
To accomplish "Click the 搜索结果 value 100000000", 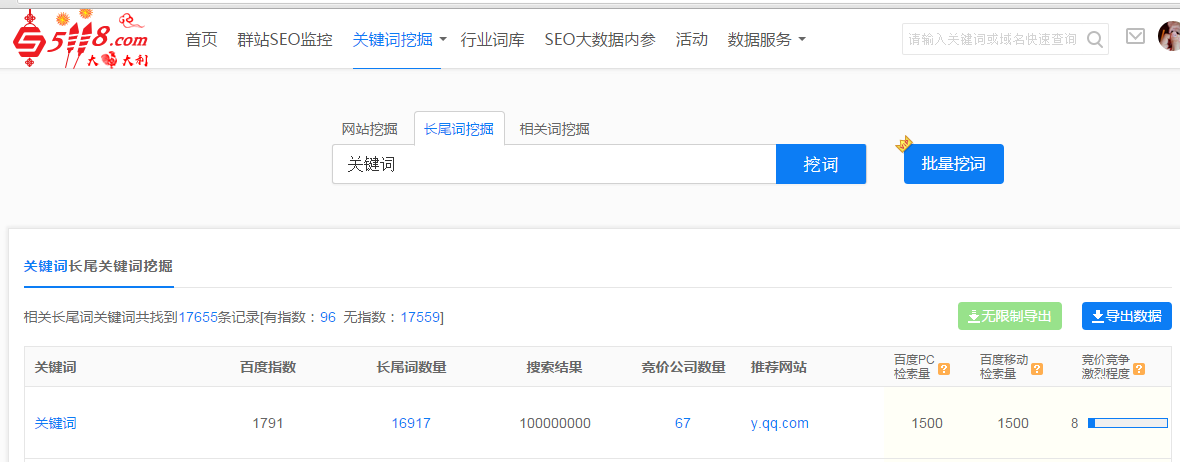I will pyautogui.click(x=555, y=424).
